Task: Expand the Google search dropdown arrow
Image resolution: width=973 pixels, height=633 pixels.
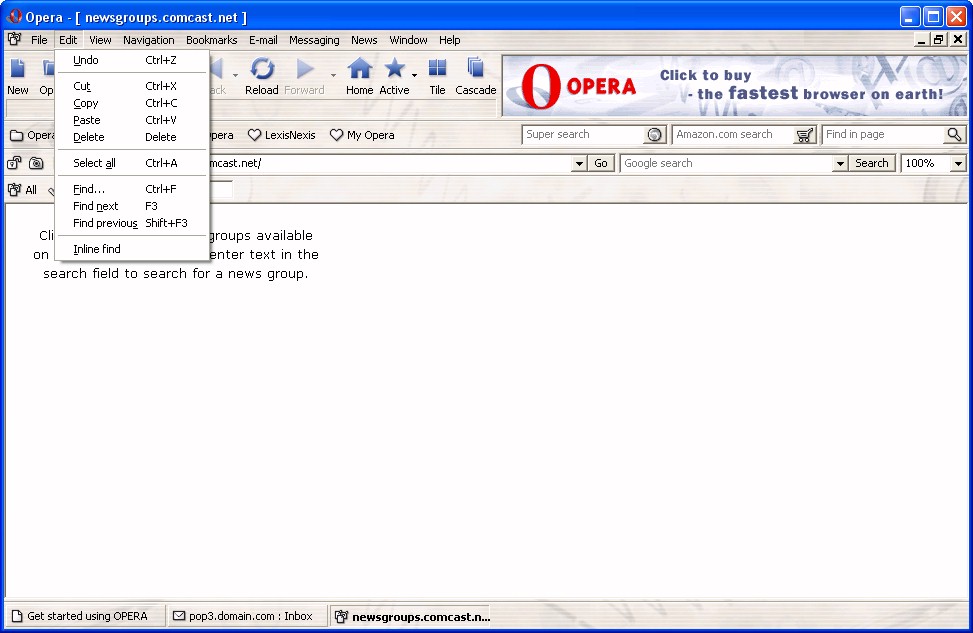Action: pyautogui.click(x=840, y=163)
